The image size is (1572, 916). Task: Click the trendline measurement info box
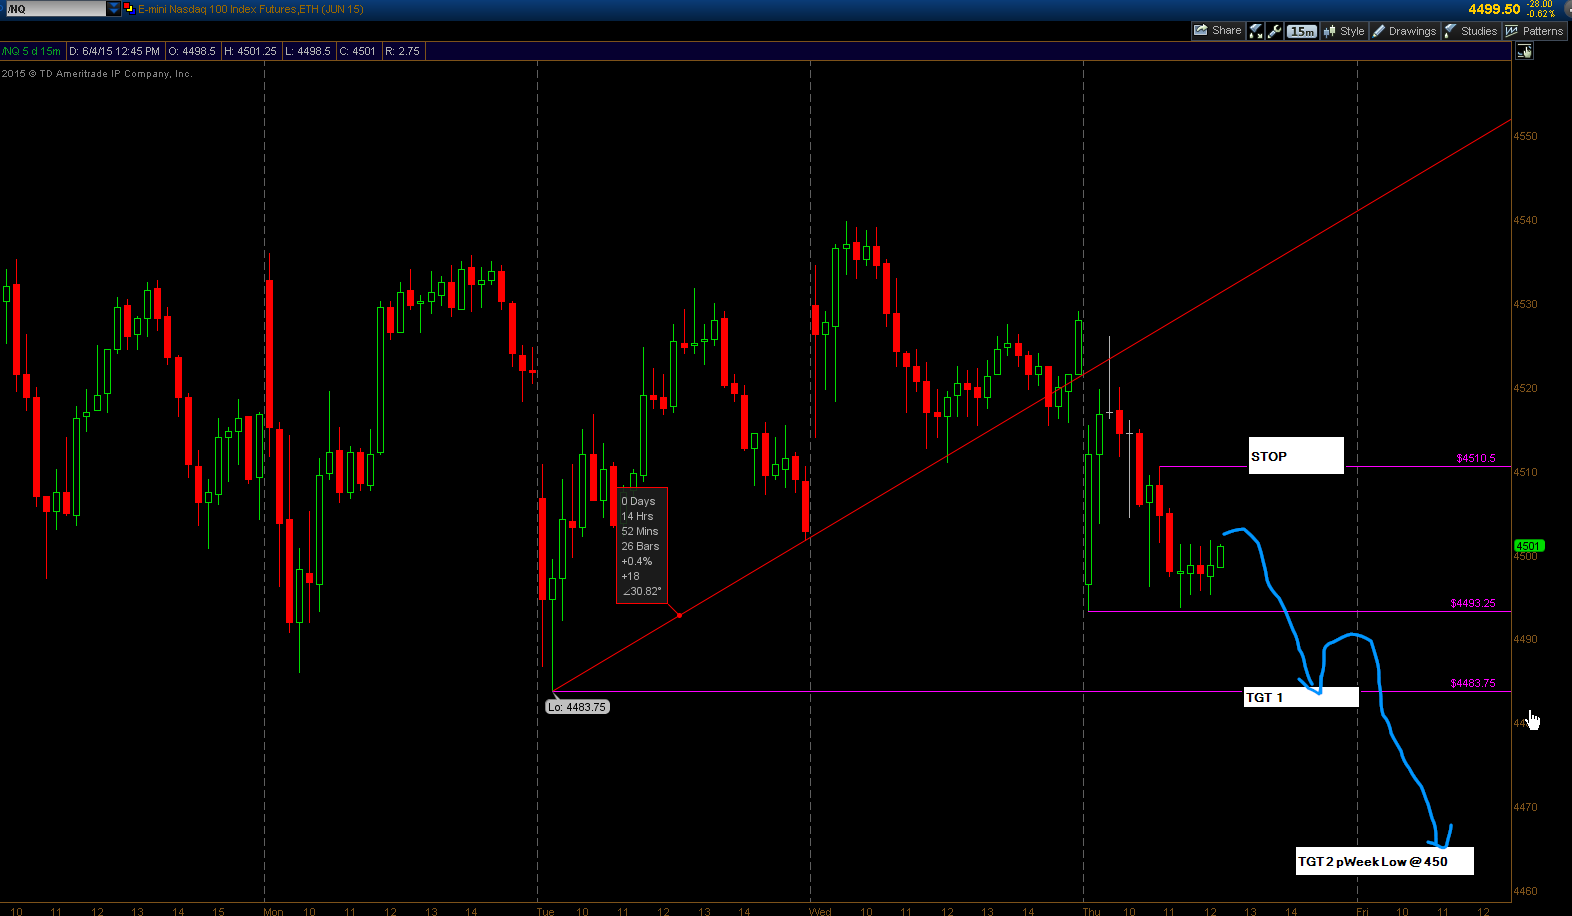(x=641, y=546)
